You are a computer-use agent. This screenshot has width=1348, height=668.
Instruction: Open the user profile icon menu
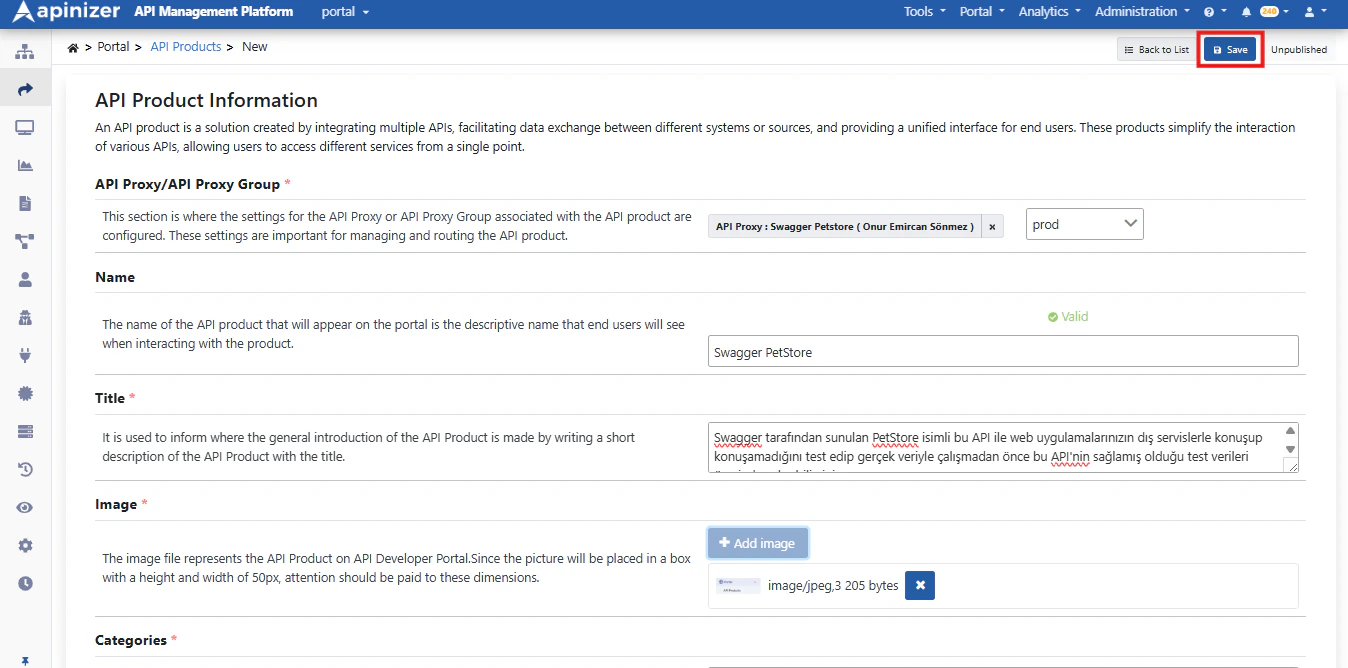click(x=1316, y=12)
